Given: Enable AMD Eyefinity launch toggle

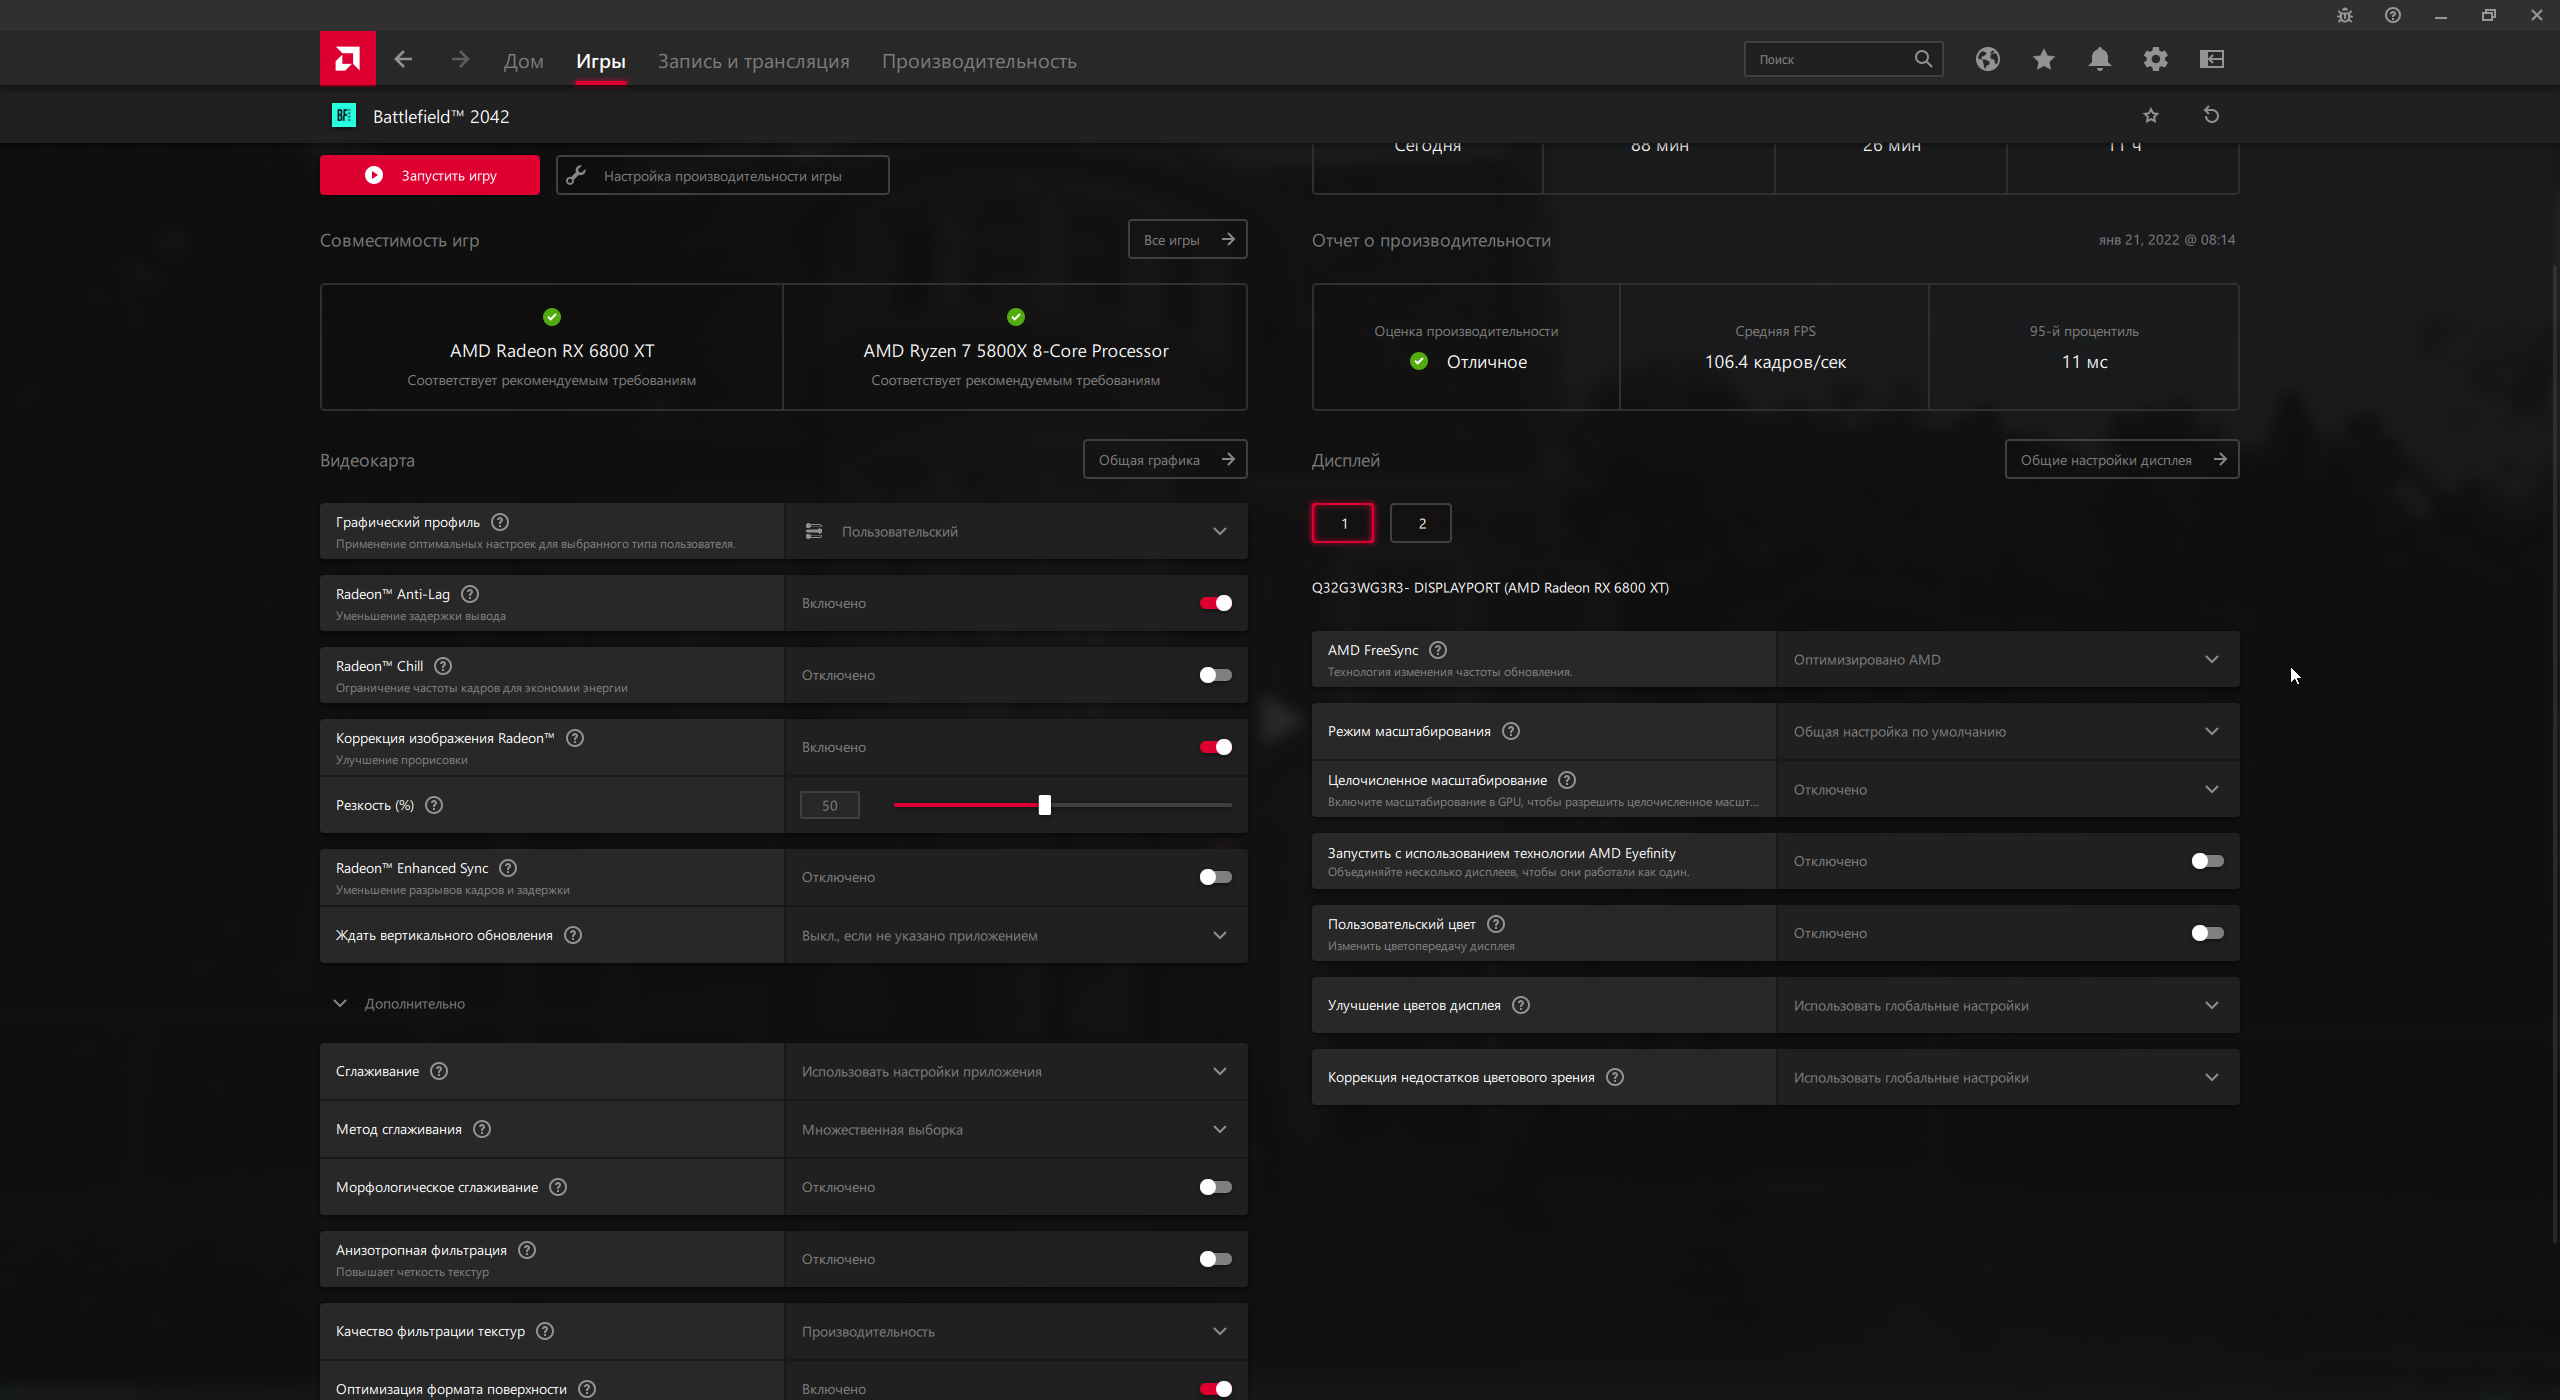Looking at the screenshot, I should [x=2207, y=861].
